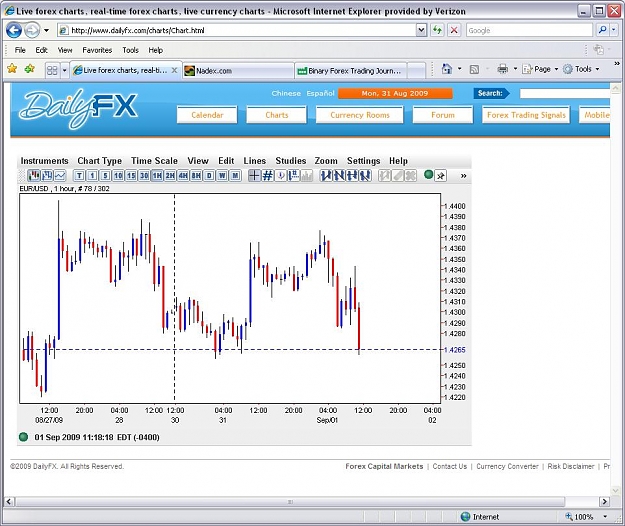
Task: Open the zoom level 100% dropdown
Action: pyautogui.click(x=605, y=516)
